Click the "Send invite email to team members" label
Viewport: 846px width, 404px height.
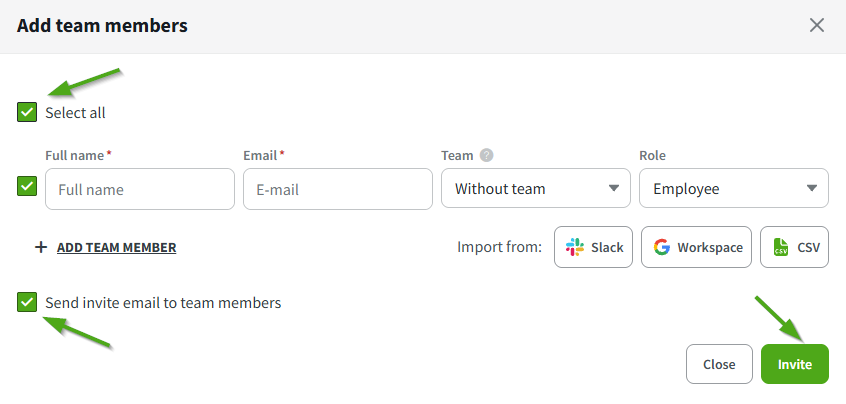163,302
